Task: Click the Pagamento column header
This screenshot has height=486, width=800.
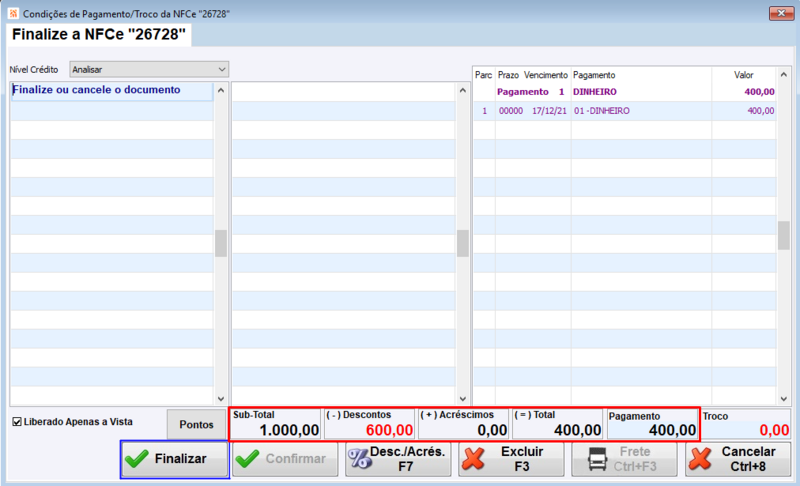Action: (594, 75)
